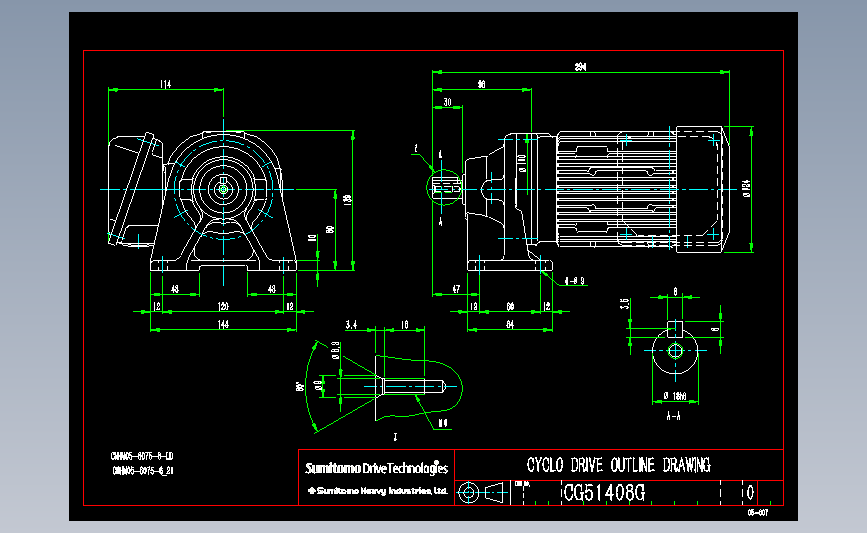Select the 30 shaft length dimension

pyautogui.click(x=447, y=102)
